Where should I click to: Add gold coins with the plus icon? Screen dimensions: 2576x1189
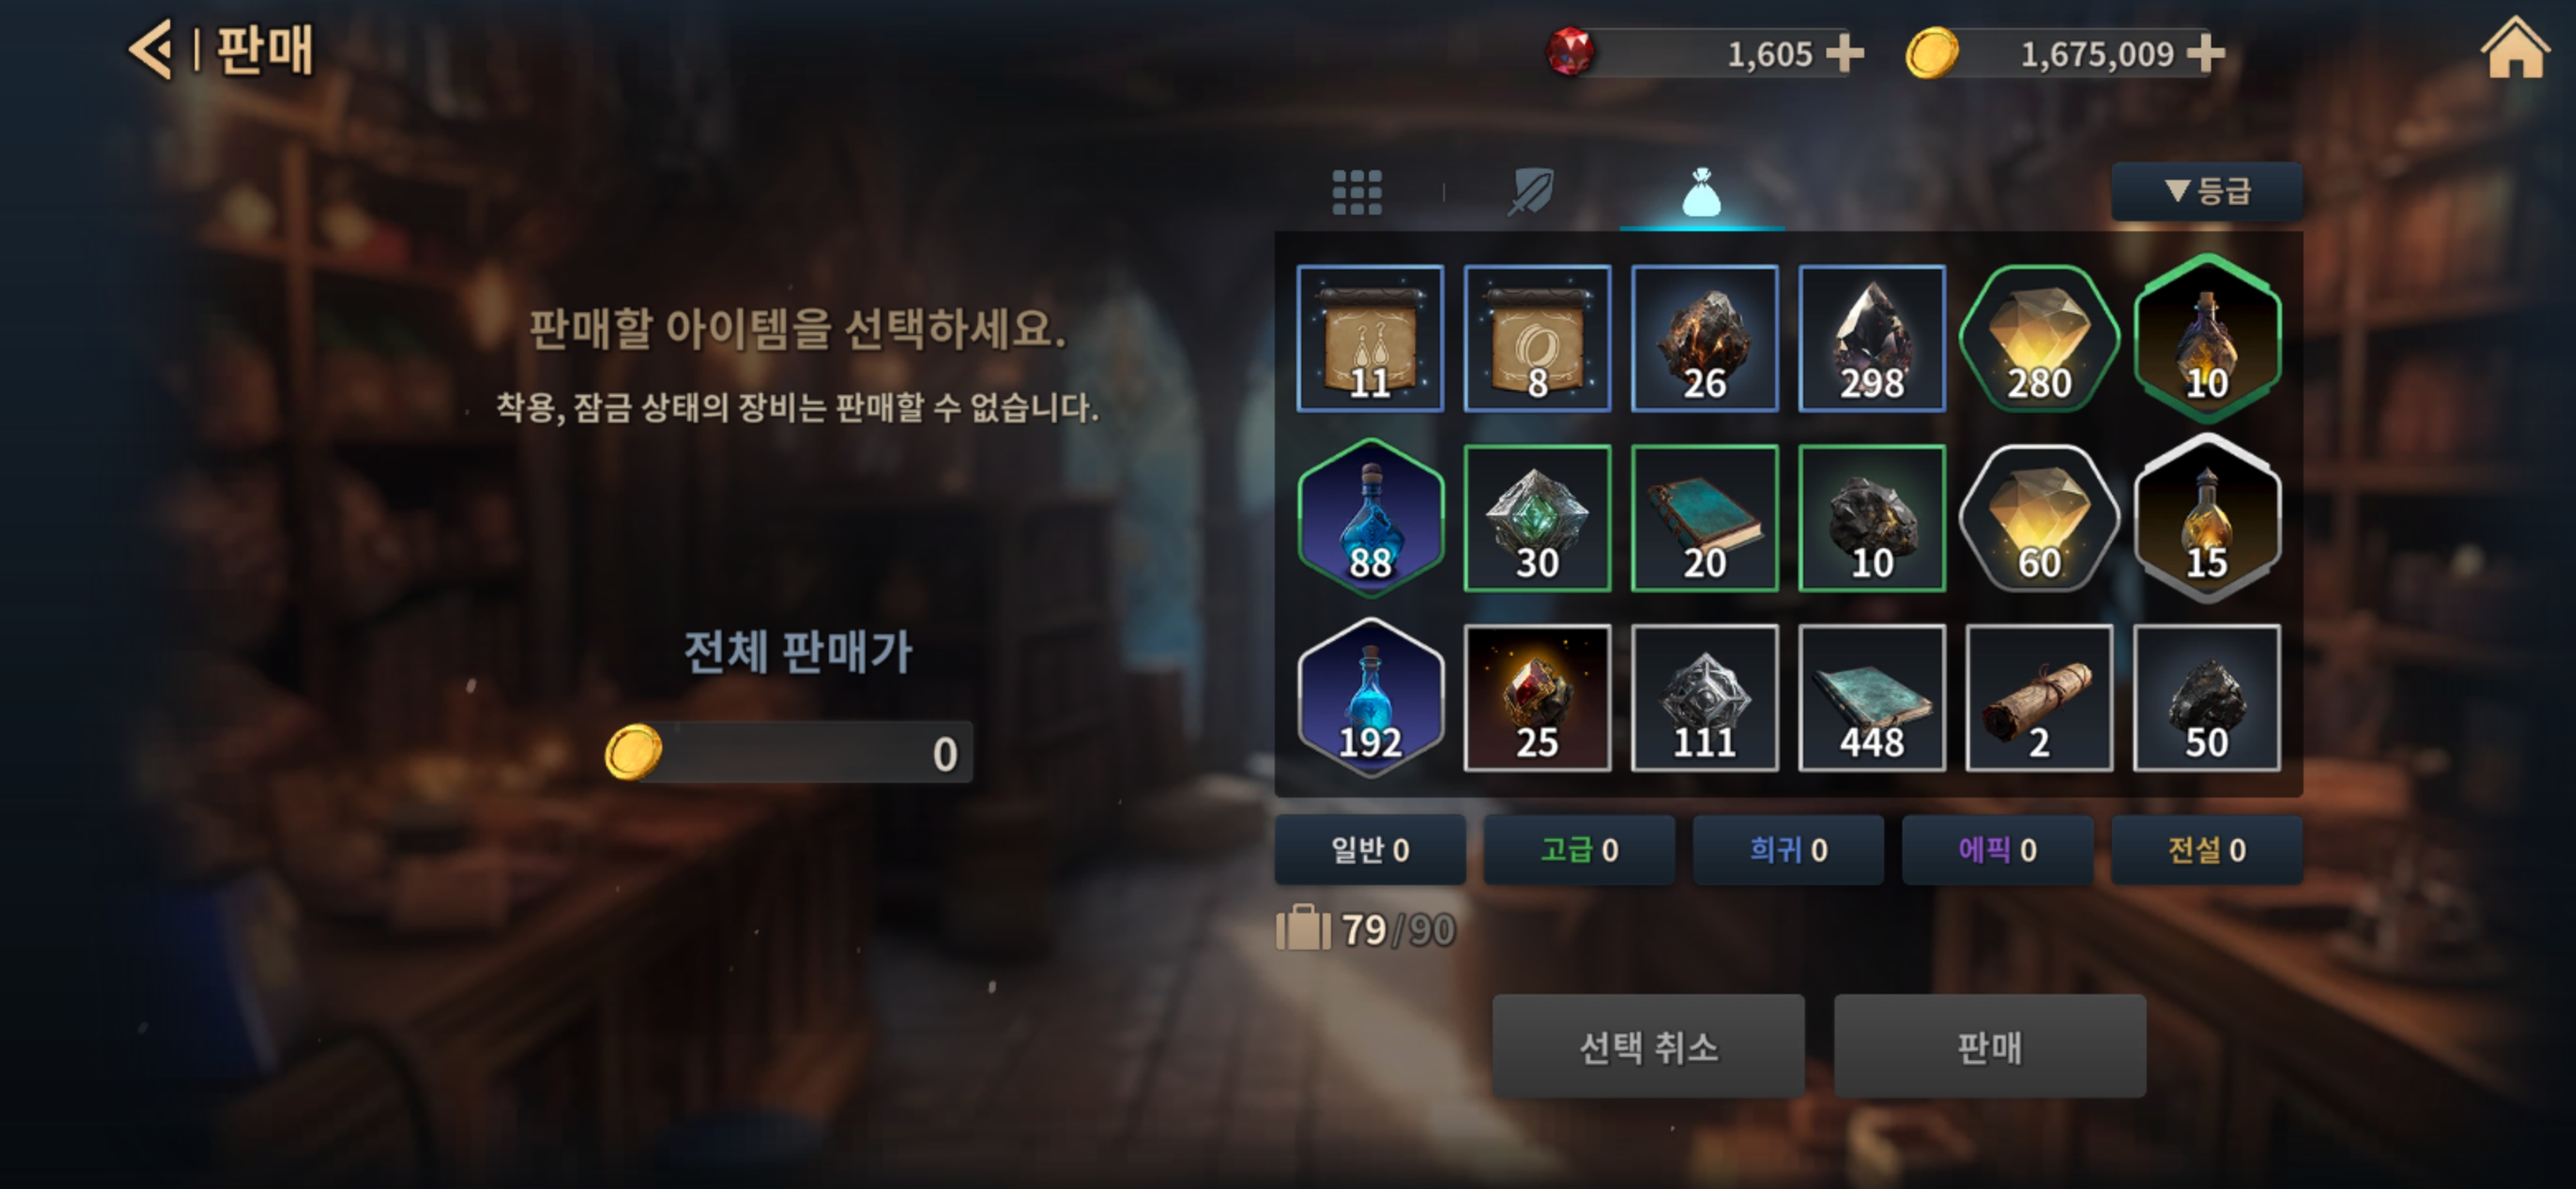[x=2206, y=53]
